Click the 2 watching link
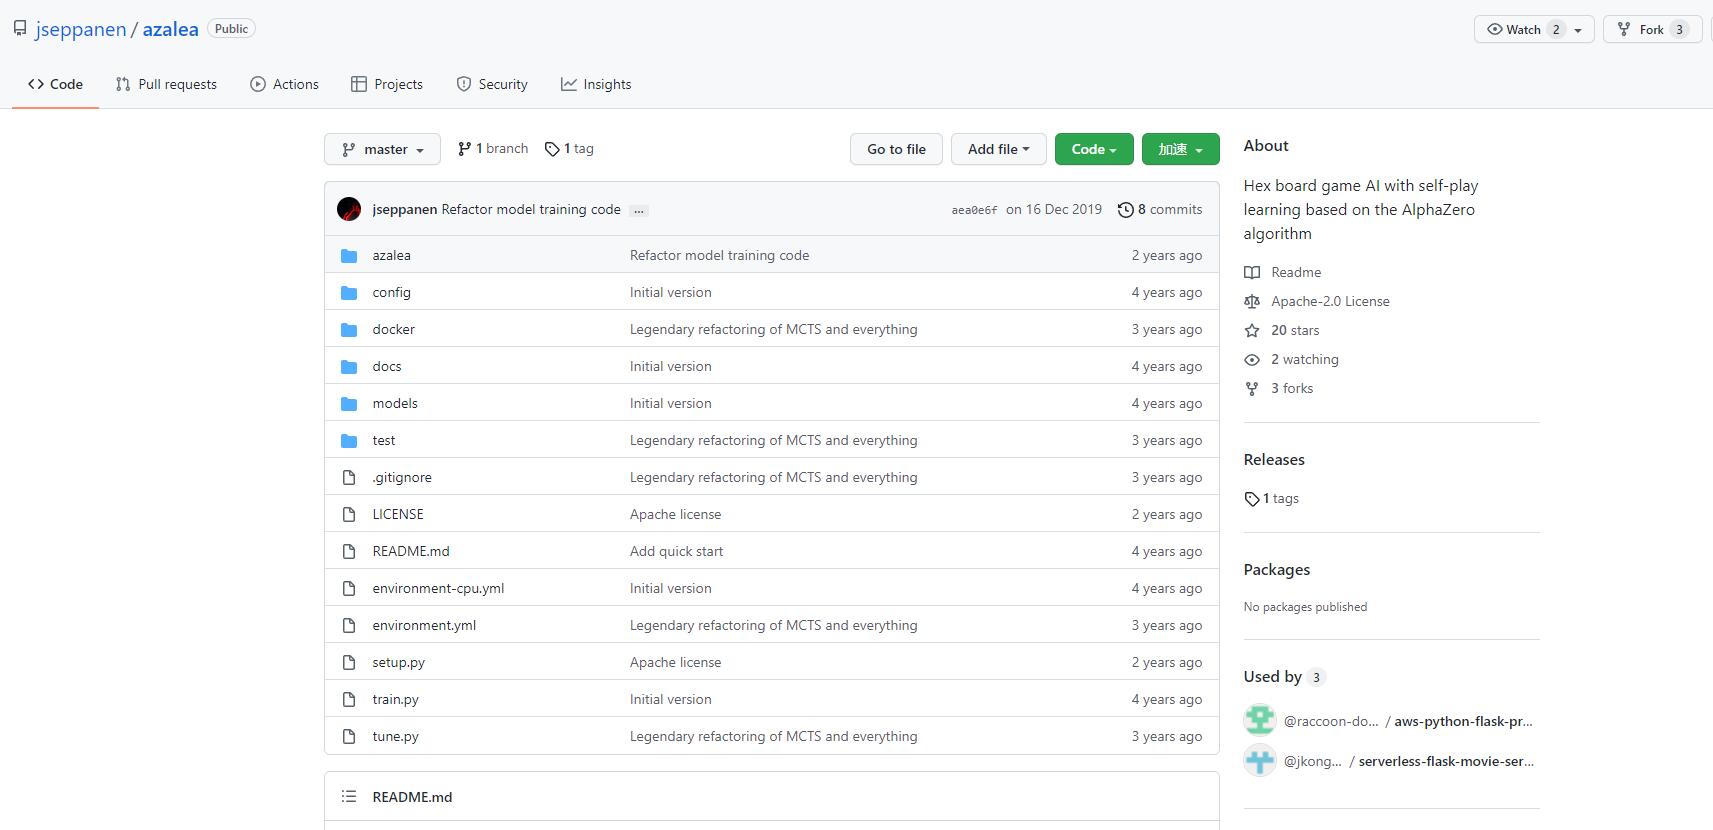This screenshot has height=830, width=1713. pyautogui.click(x=1305, y=359)
